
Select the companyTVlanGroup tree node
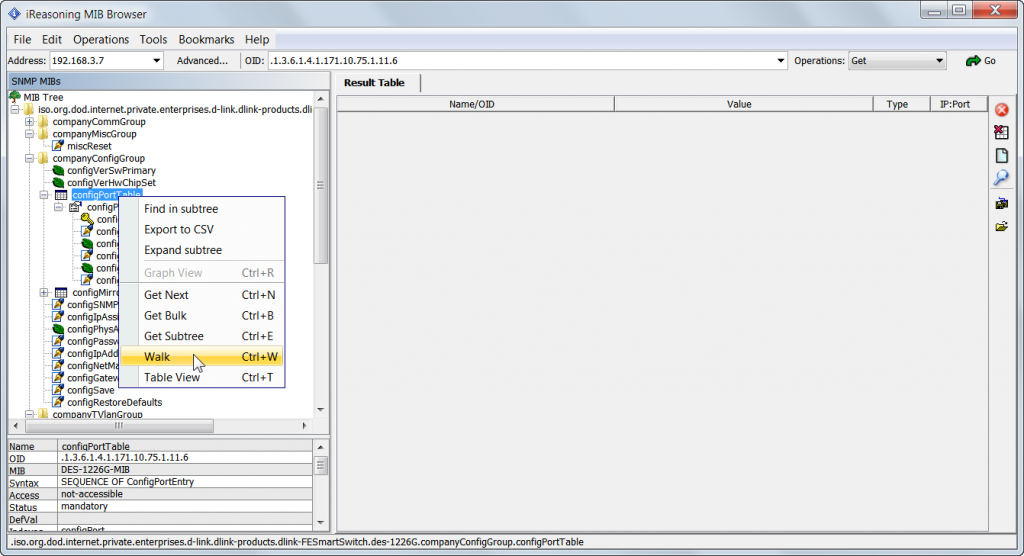(x=97, y=414)
